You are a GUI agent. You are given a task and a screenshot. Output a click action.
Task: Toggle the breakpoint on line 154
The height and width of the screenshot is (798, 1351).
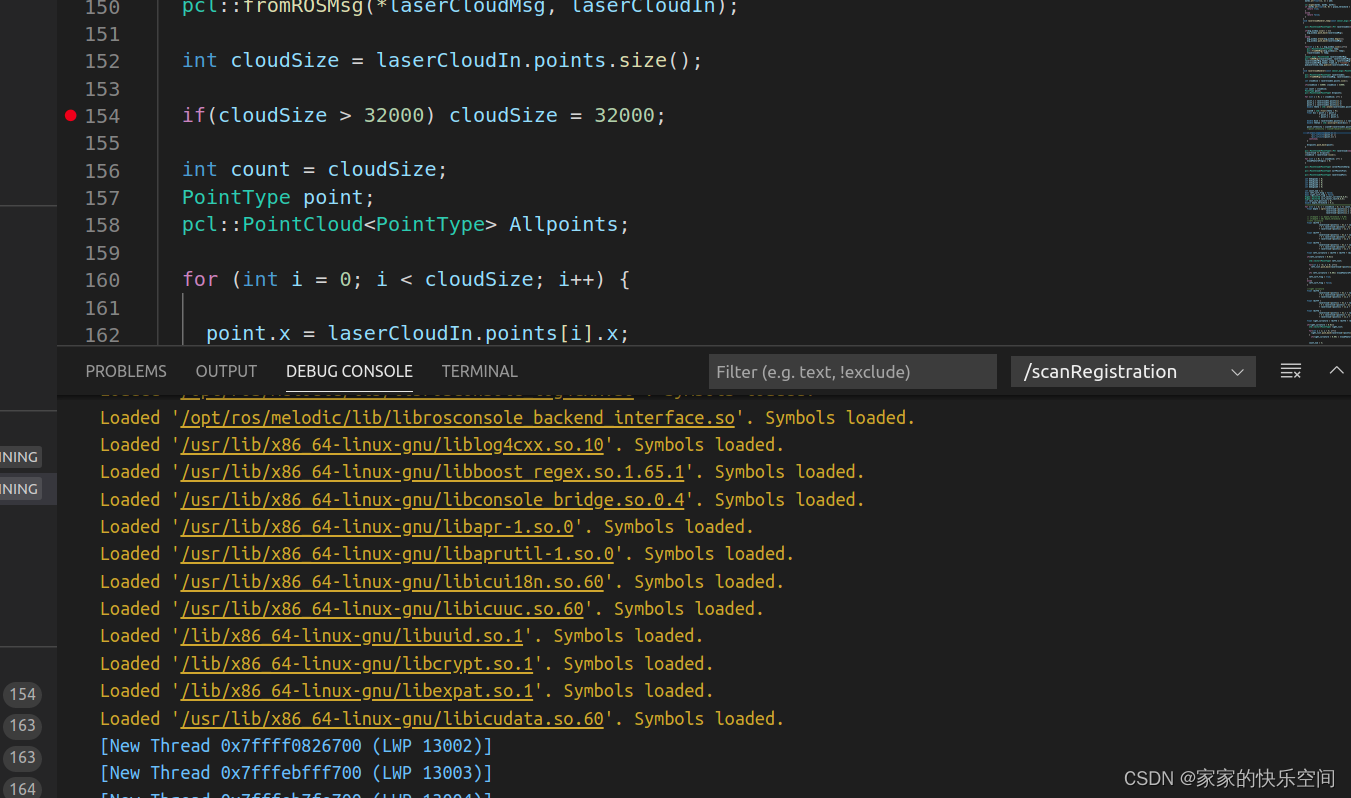coord(70,115)
